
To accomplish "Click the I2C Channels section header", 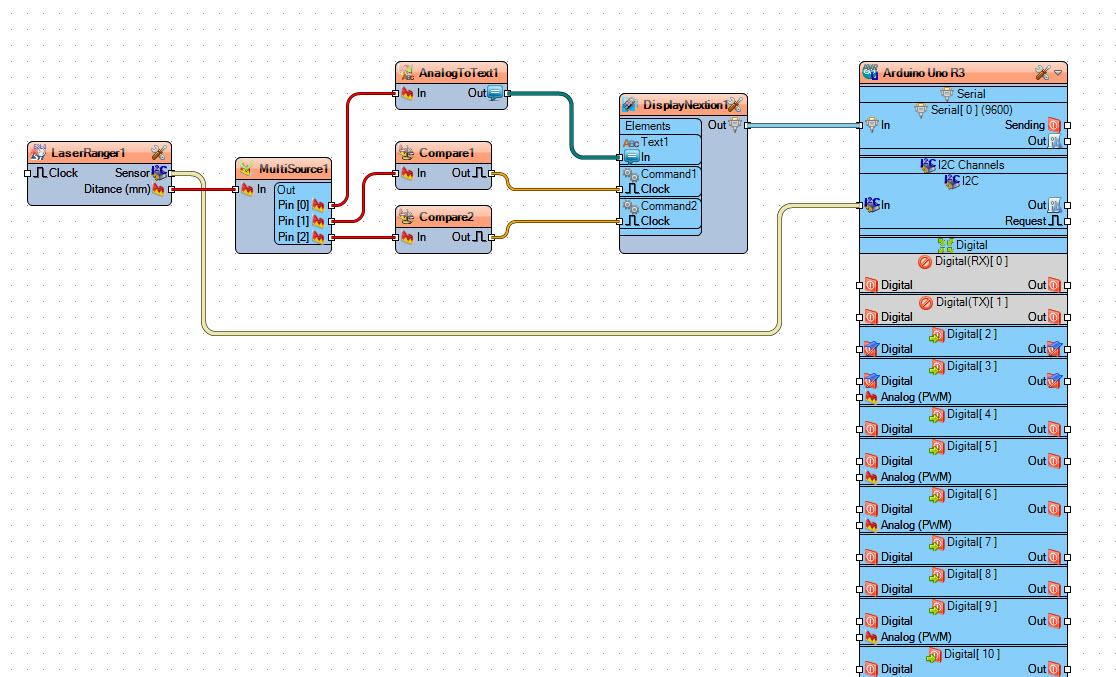I will [963, 165].
